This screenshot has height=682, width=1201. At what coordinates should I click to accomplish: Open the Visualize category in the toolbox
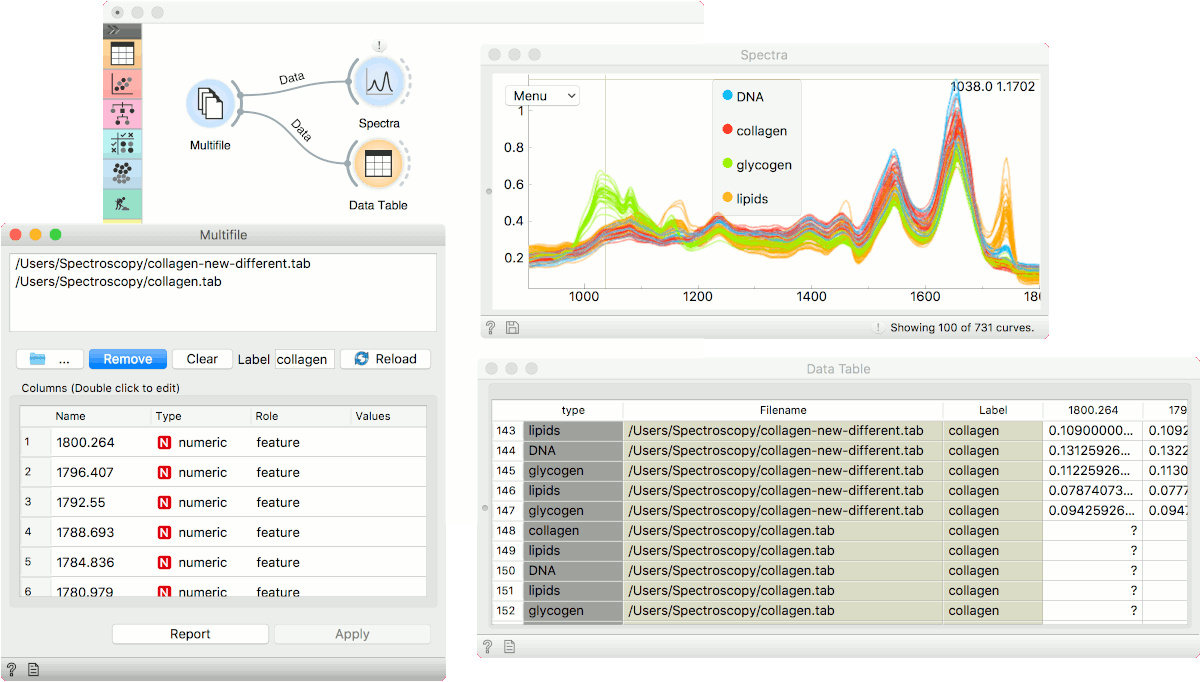point(122,84)
